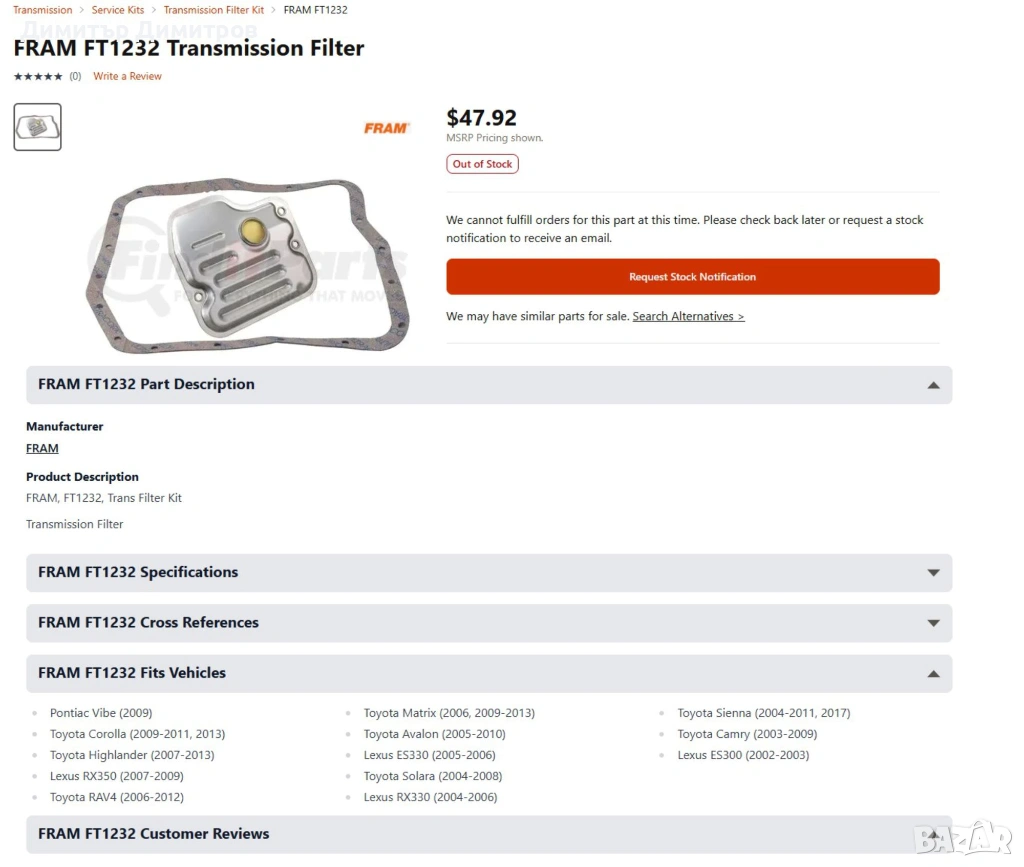Click the Write a Review link

coord(127,77)
